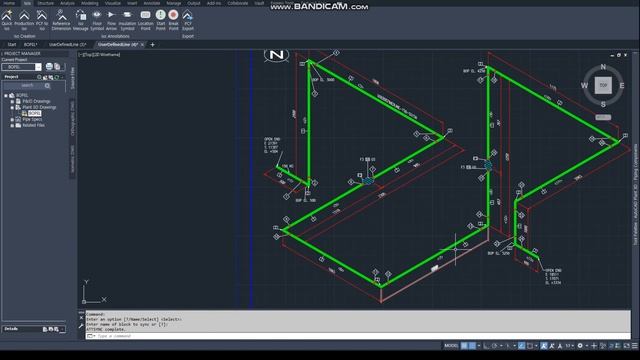The height and width of the screenshot is (360, 640).
Task: Click the viewport controls label [-][Top][2D Wireframe]
Action: coord(100,54)
